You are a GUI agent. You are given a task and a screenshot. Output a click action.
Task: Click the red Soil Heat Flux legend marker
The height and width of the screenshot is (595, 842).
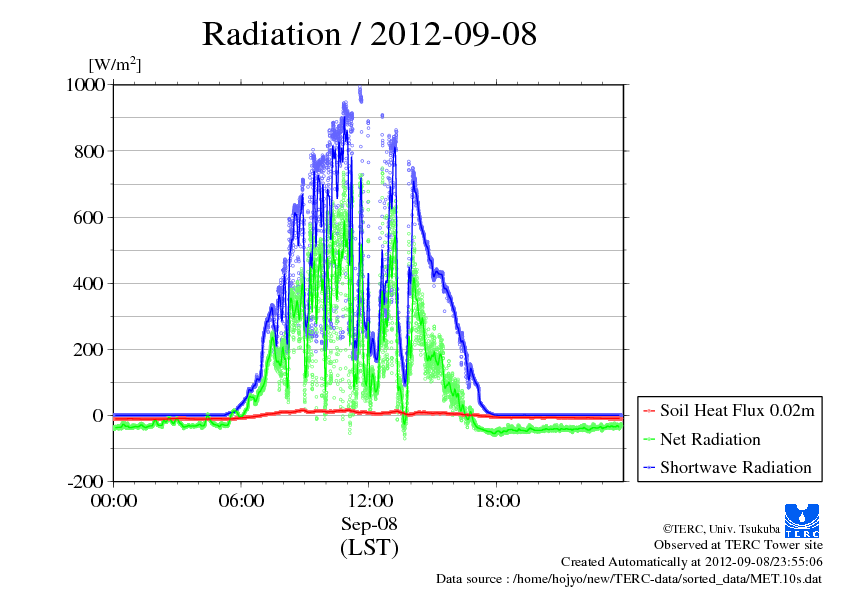[649, 411]
